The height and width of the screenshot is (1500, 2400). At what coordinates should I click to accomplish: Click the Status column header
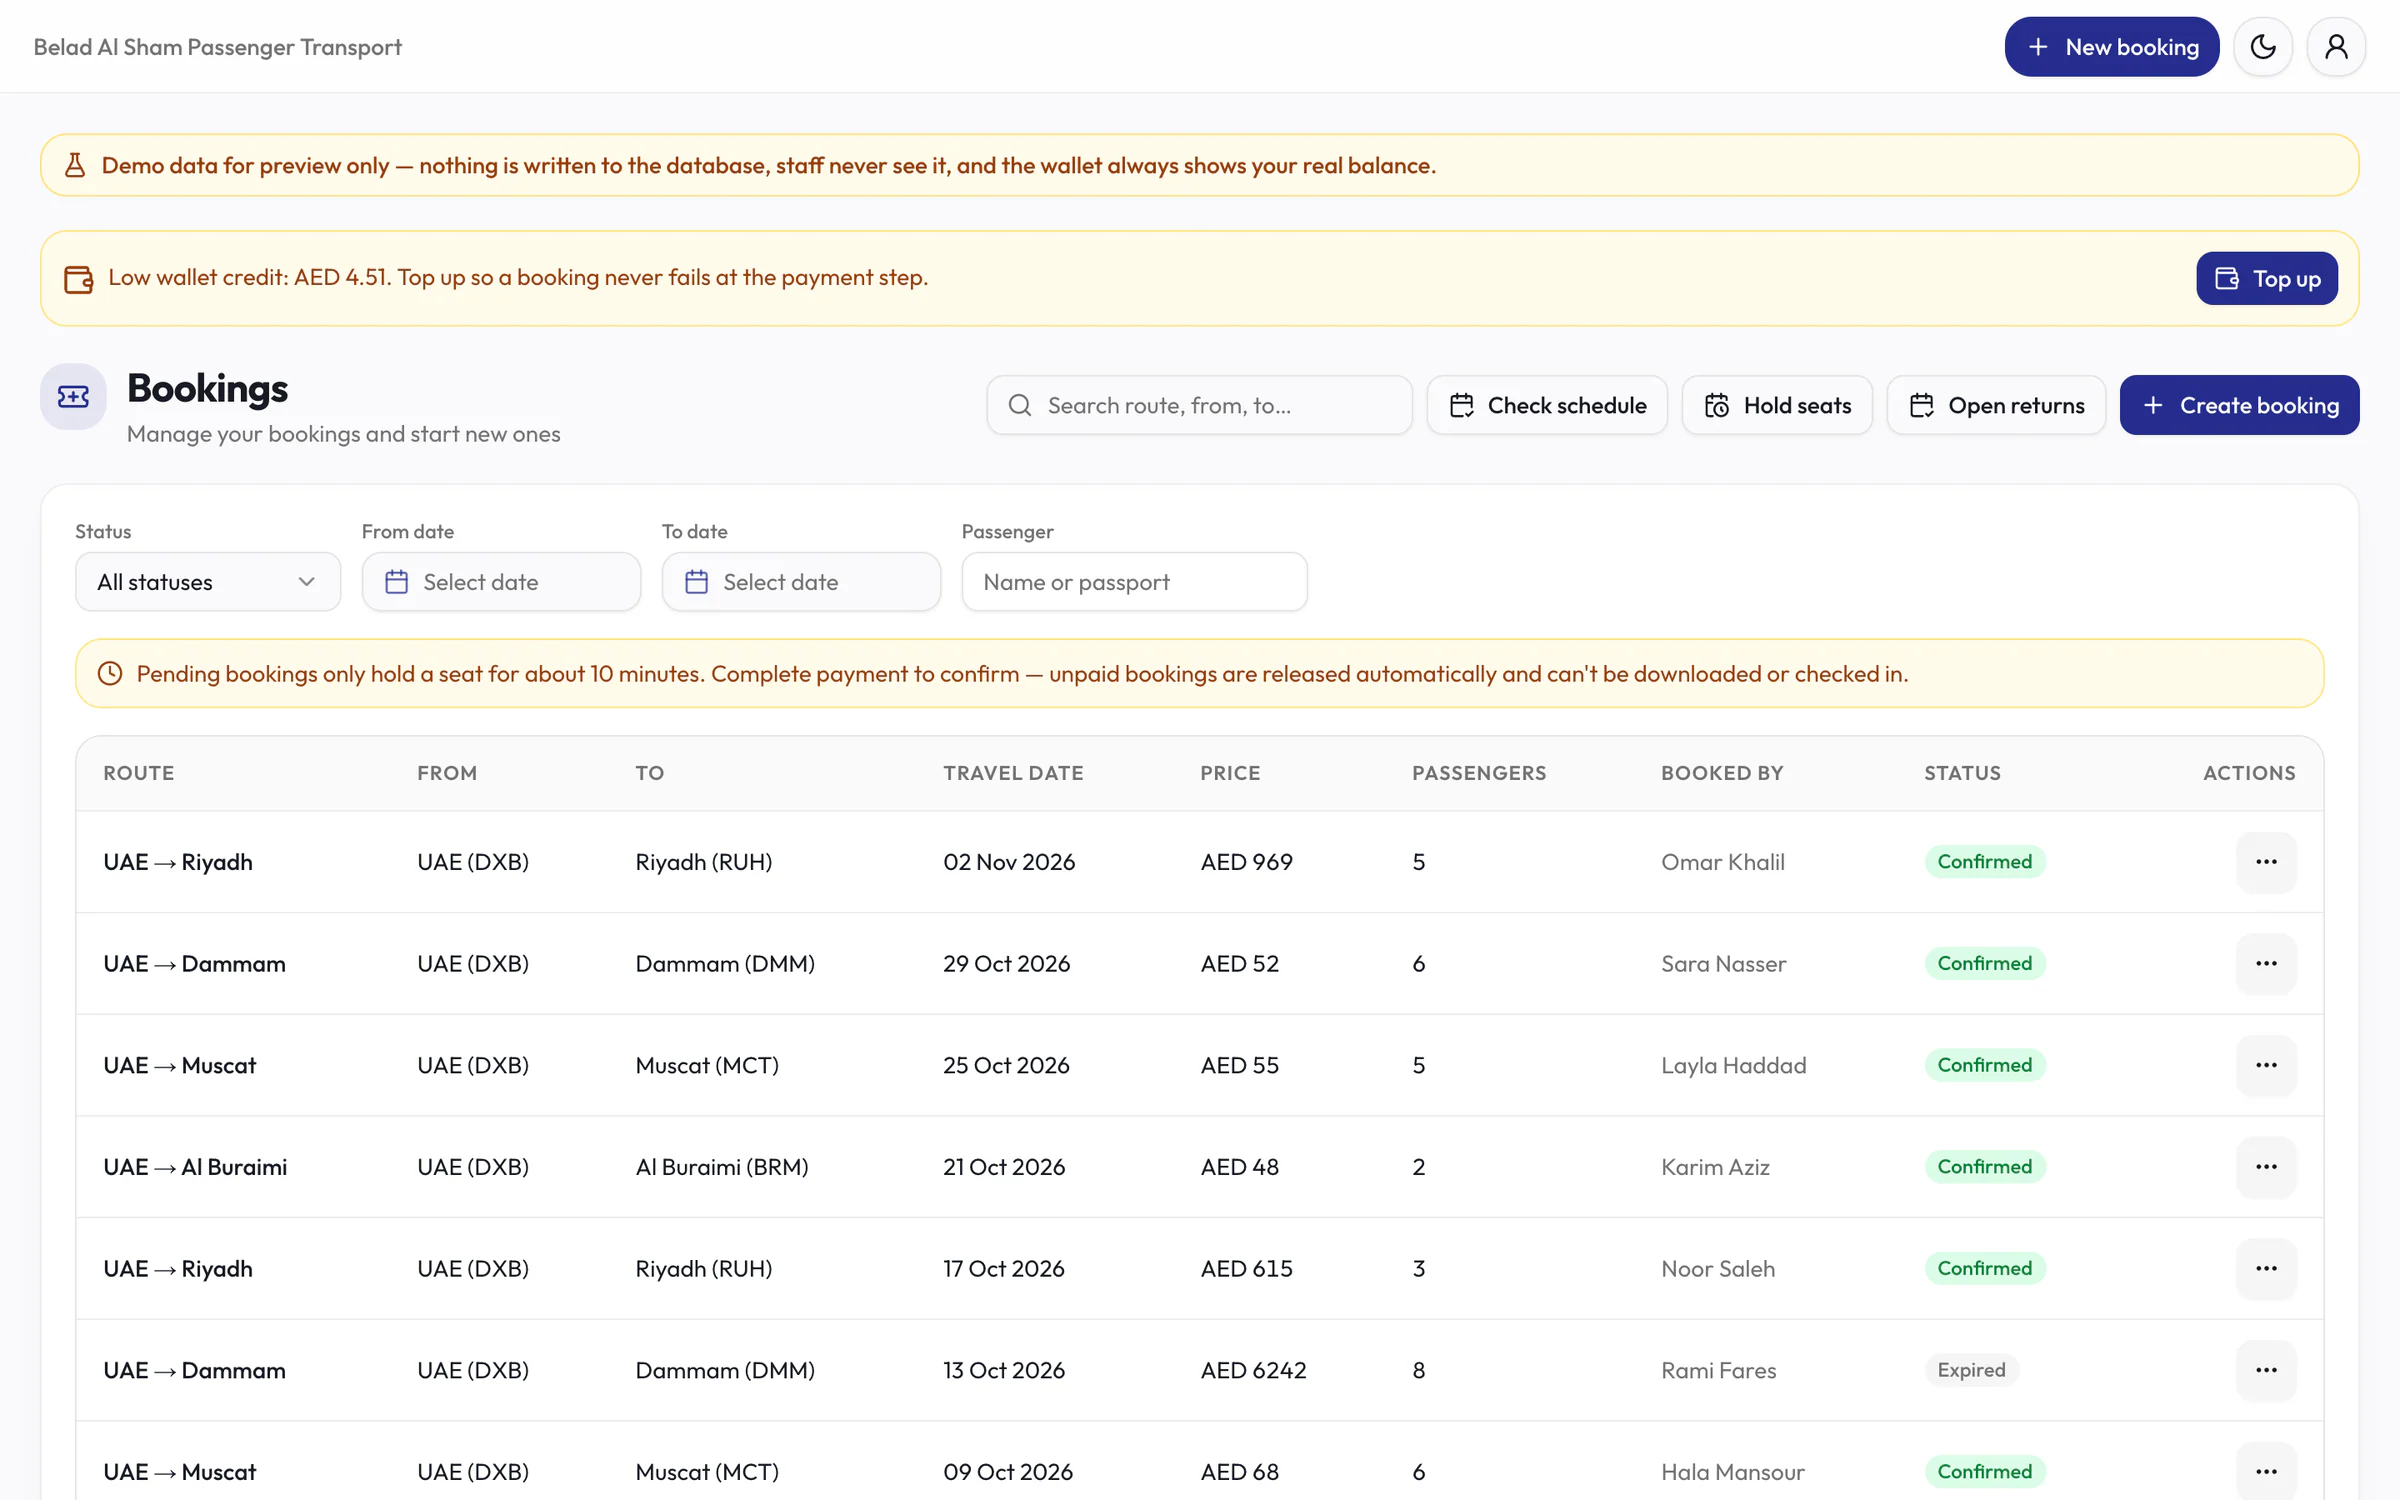point(1962,773)
